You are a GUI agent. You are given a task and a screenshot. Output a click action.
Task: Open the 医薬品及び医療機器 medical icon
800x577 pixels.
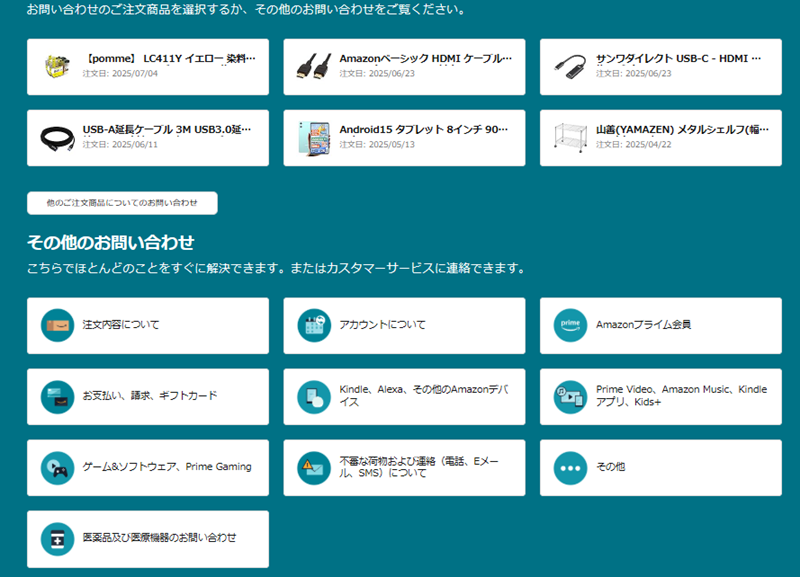click(58, 539)
